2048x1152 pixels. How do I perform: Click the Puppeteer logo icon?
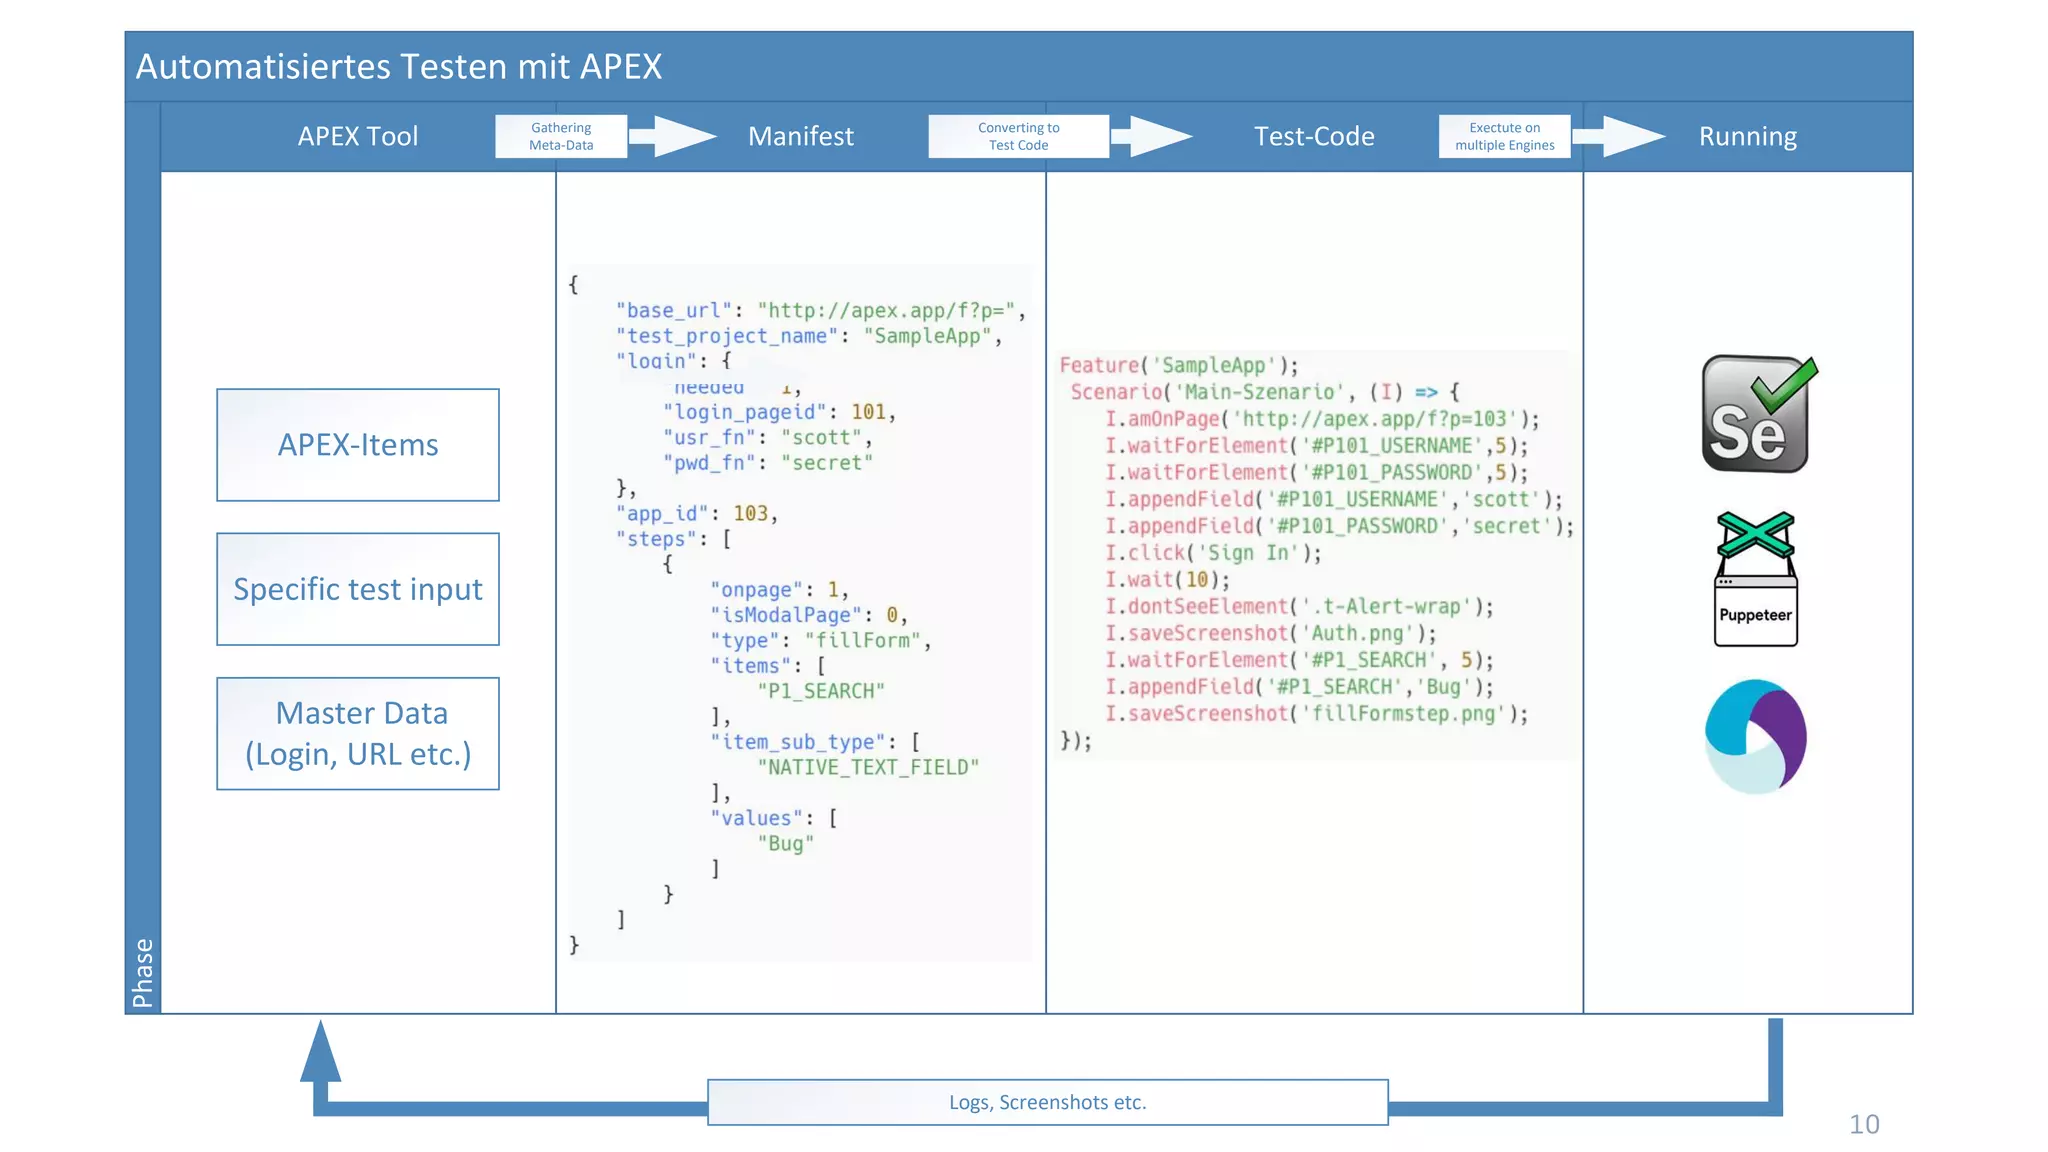click(x=1755, y=580)
